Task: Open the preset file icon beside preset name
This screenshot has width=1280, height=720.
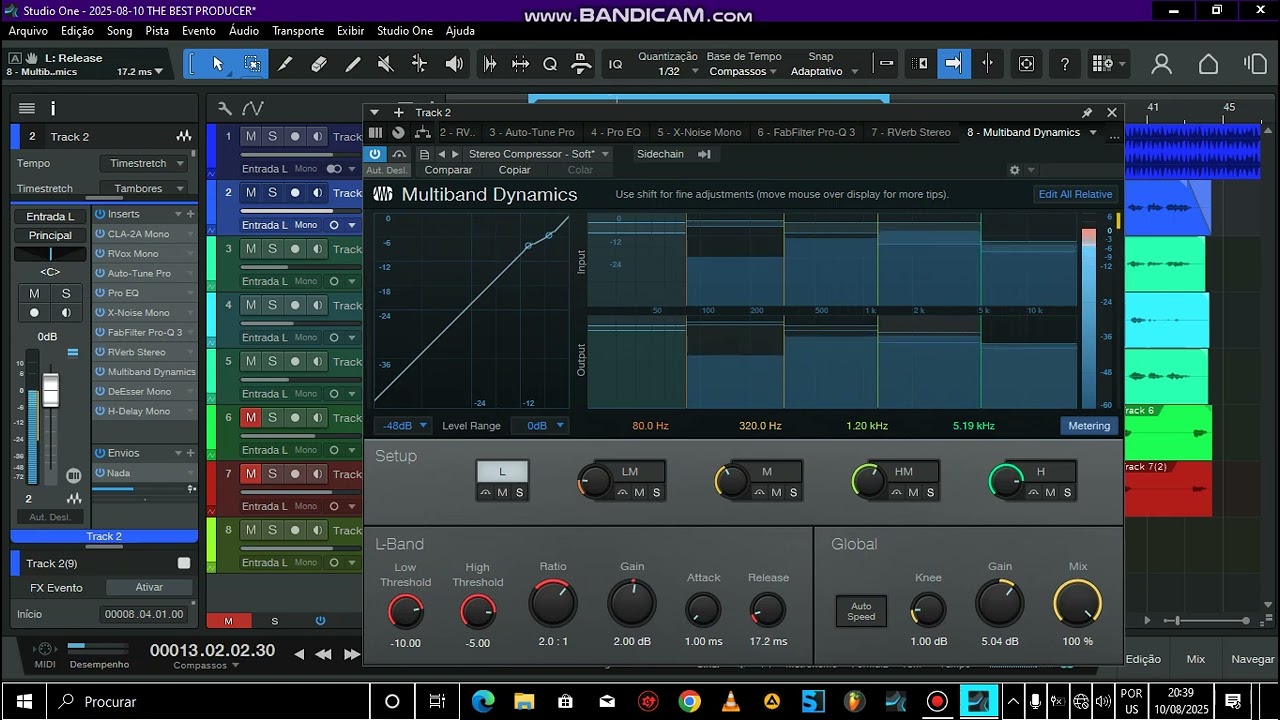Action: 424,154
